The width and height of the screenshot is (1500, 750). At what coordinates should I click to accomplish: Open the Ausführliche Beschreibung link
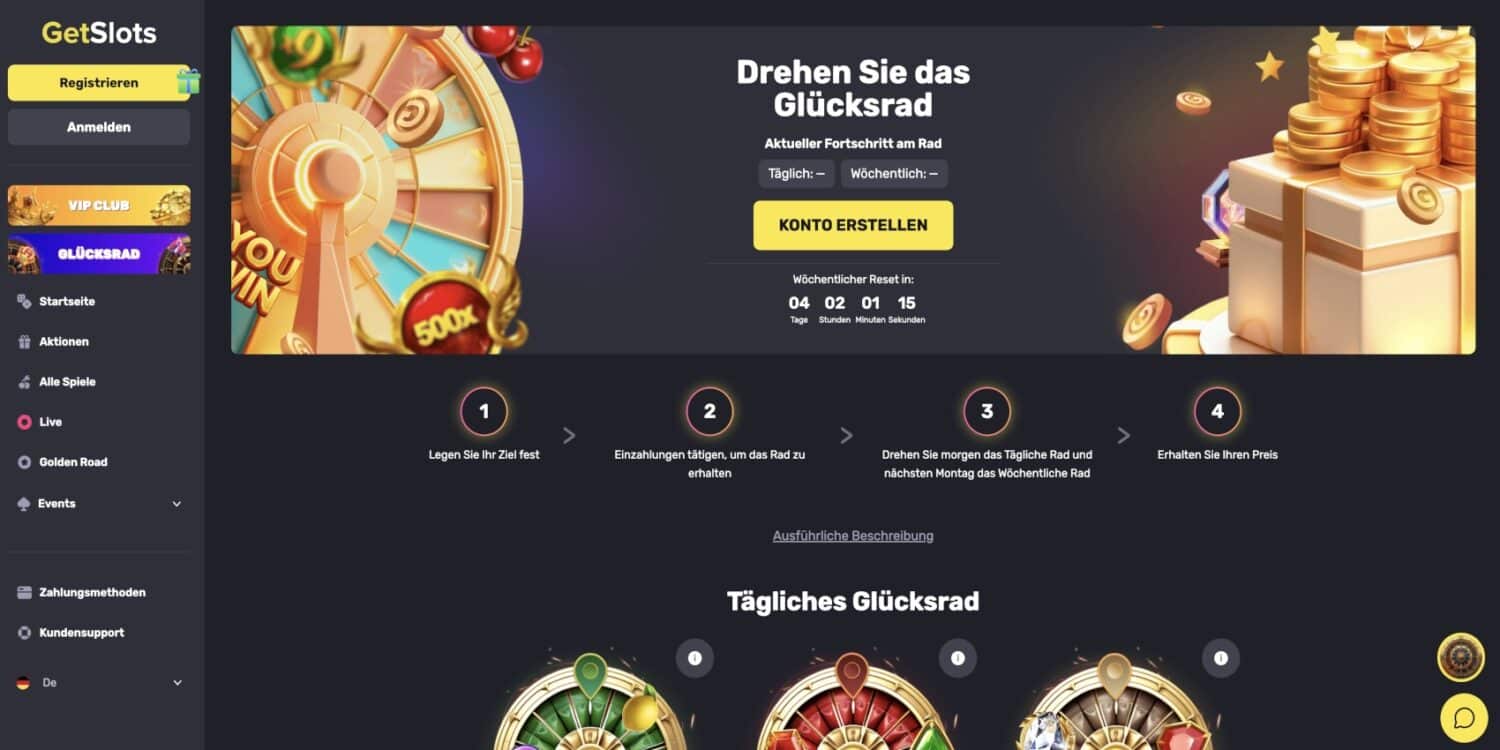[853, 535]
